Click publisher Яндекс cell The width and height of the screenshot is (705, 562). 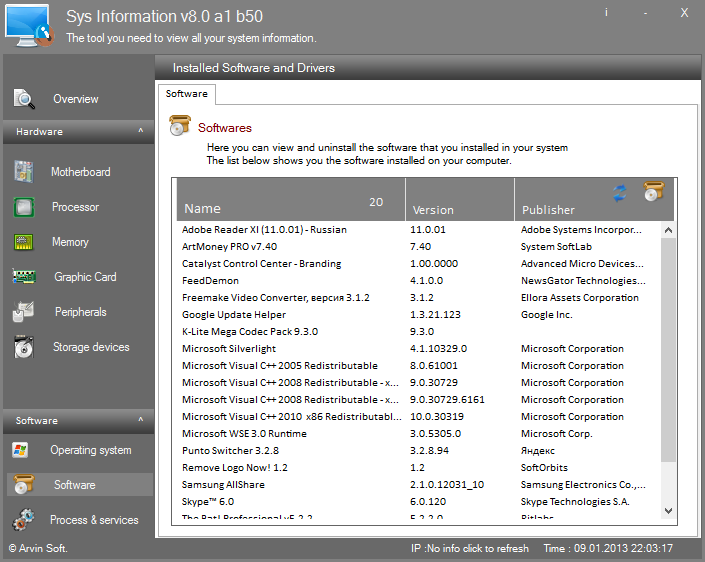pyautogui.click(x=538, y=451)
